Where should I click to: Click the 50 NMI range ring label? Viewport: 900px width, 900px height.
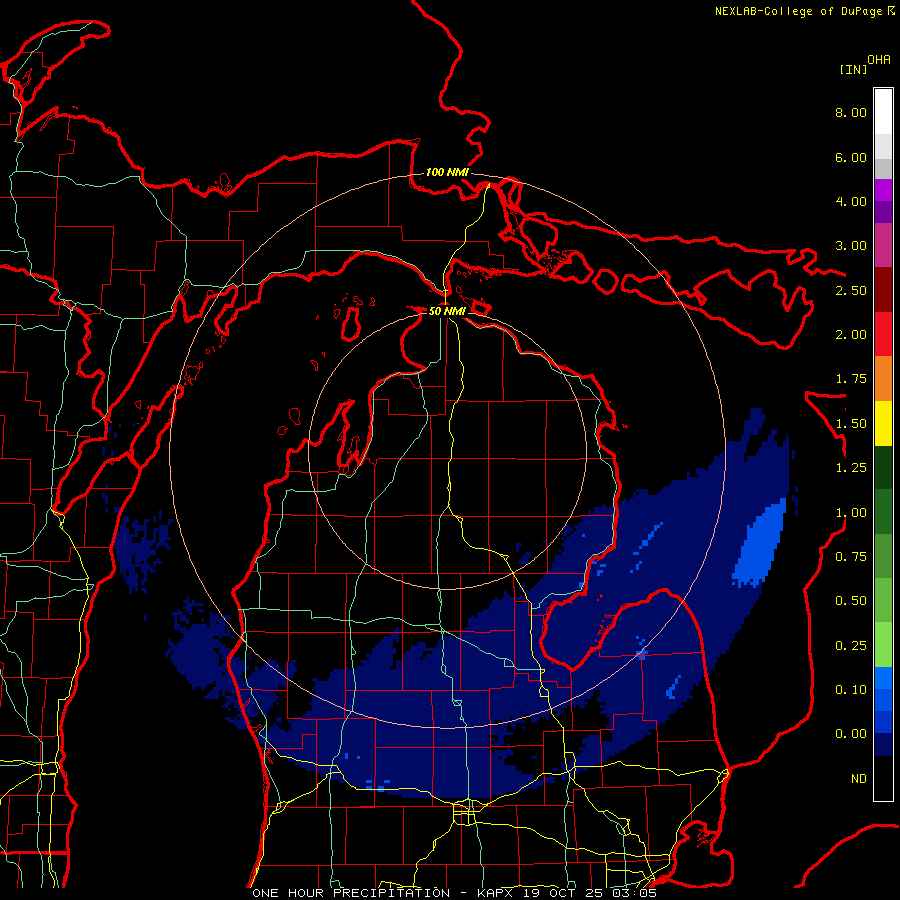447,311
